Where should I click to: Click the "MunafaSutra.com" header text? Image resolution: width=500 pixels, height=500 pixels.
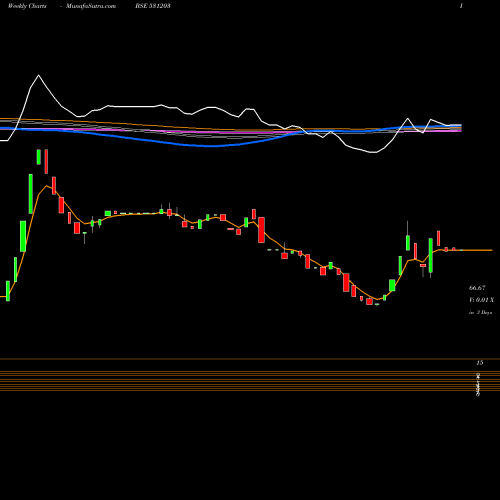tap(91, 6)
